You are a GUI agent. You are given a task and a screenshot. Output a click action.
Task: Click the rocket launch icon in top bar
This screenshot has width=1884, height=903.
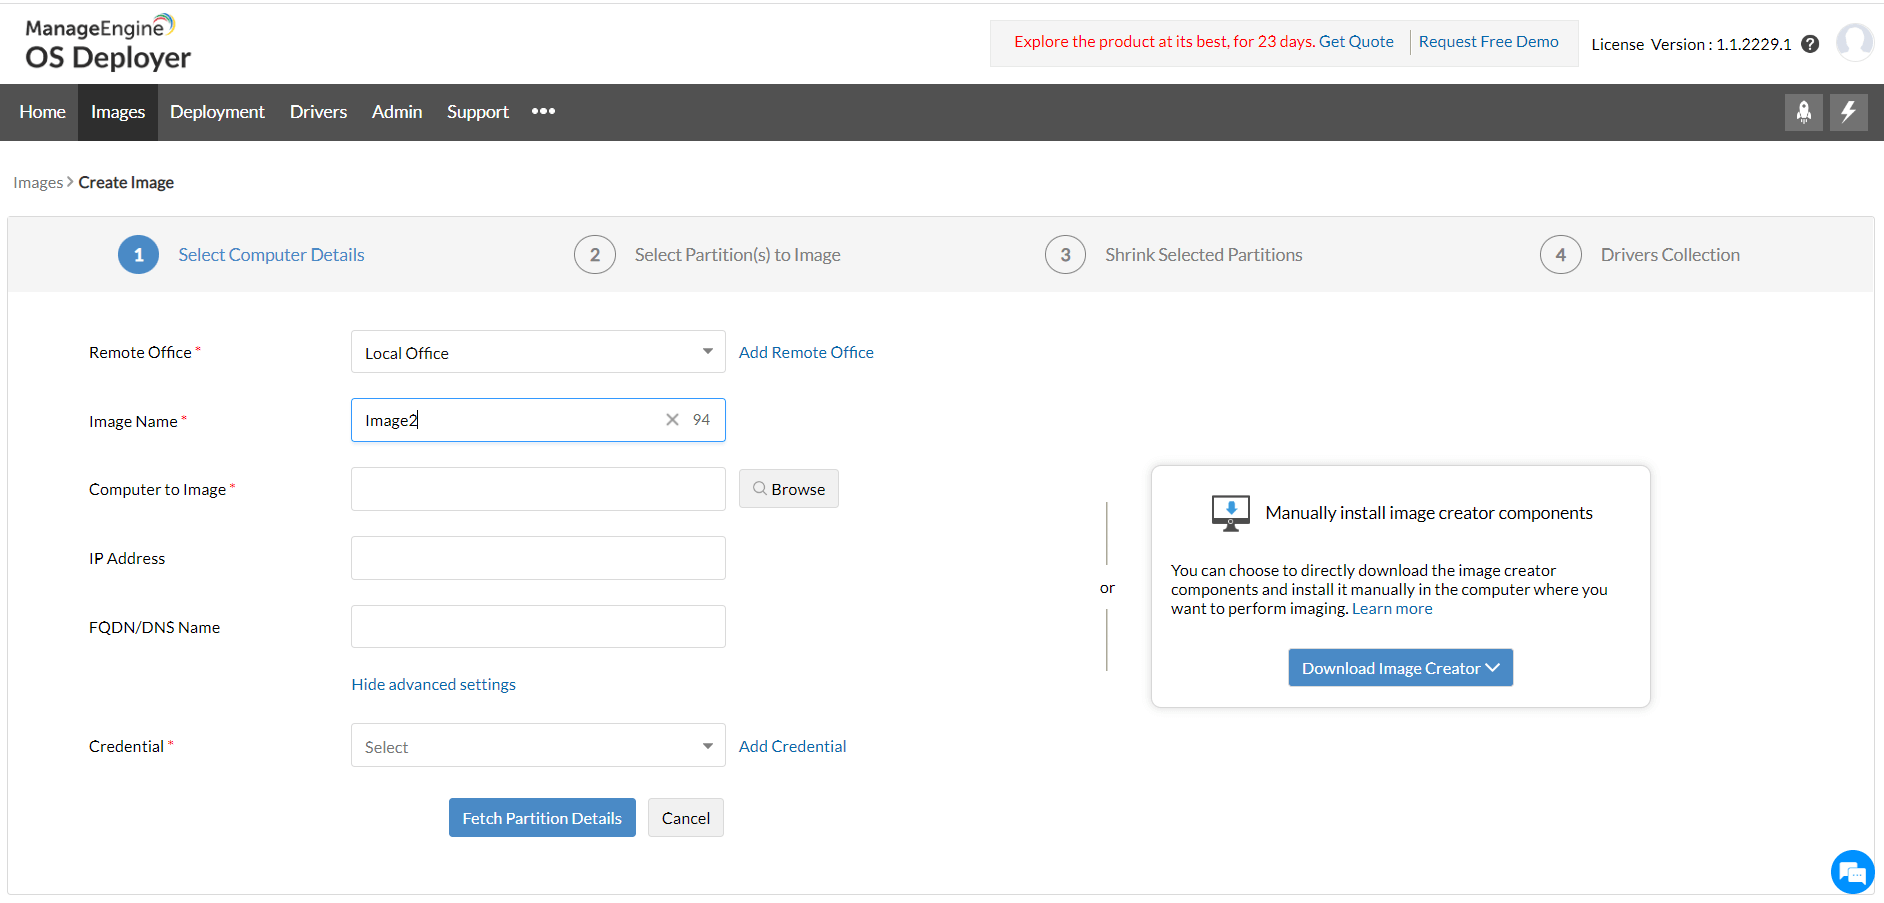tap(1803, 111)
